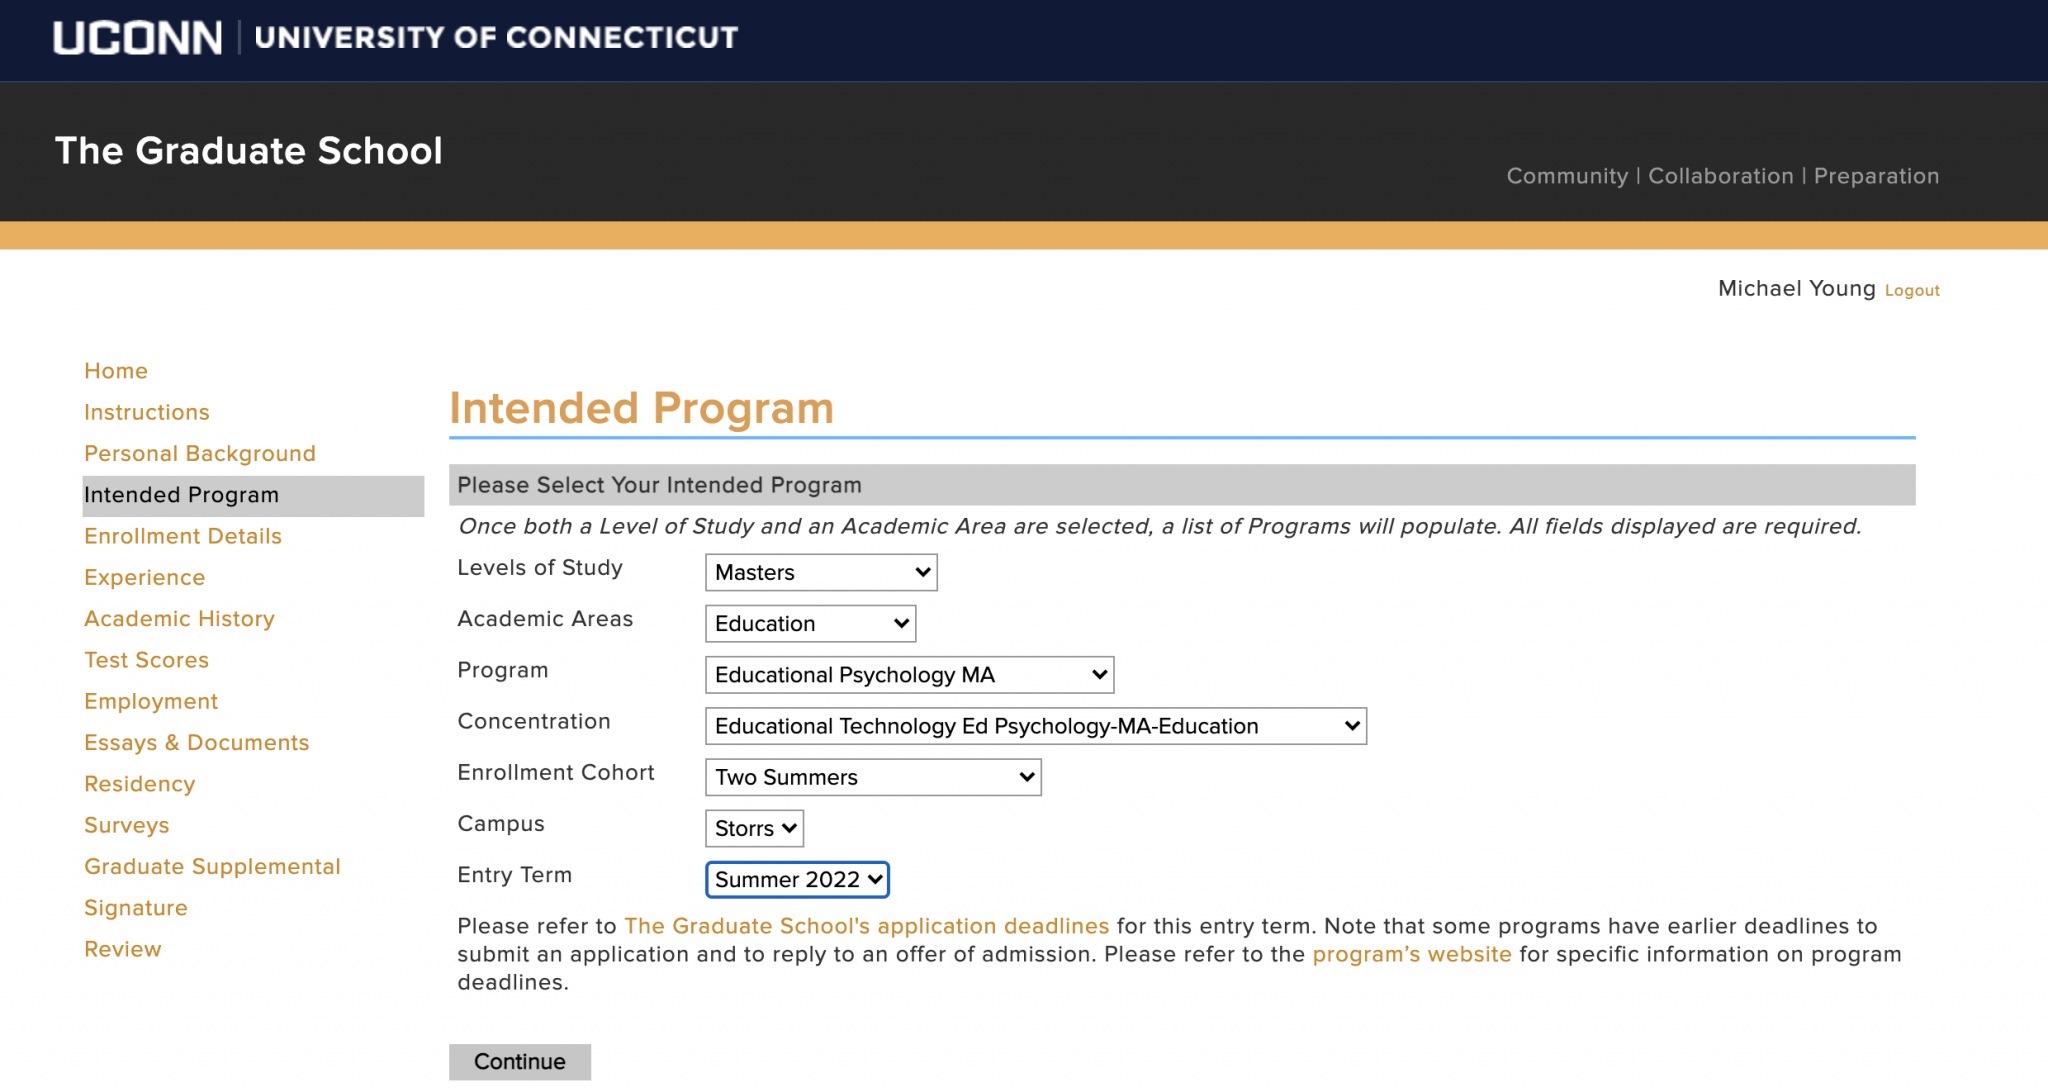Expand the Program dropdown showing Educational Psychology MA

coord(908,674)
